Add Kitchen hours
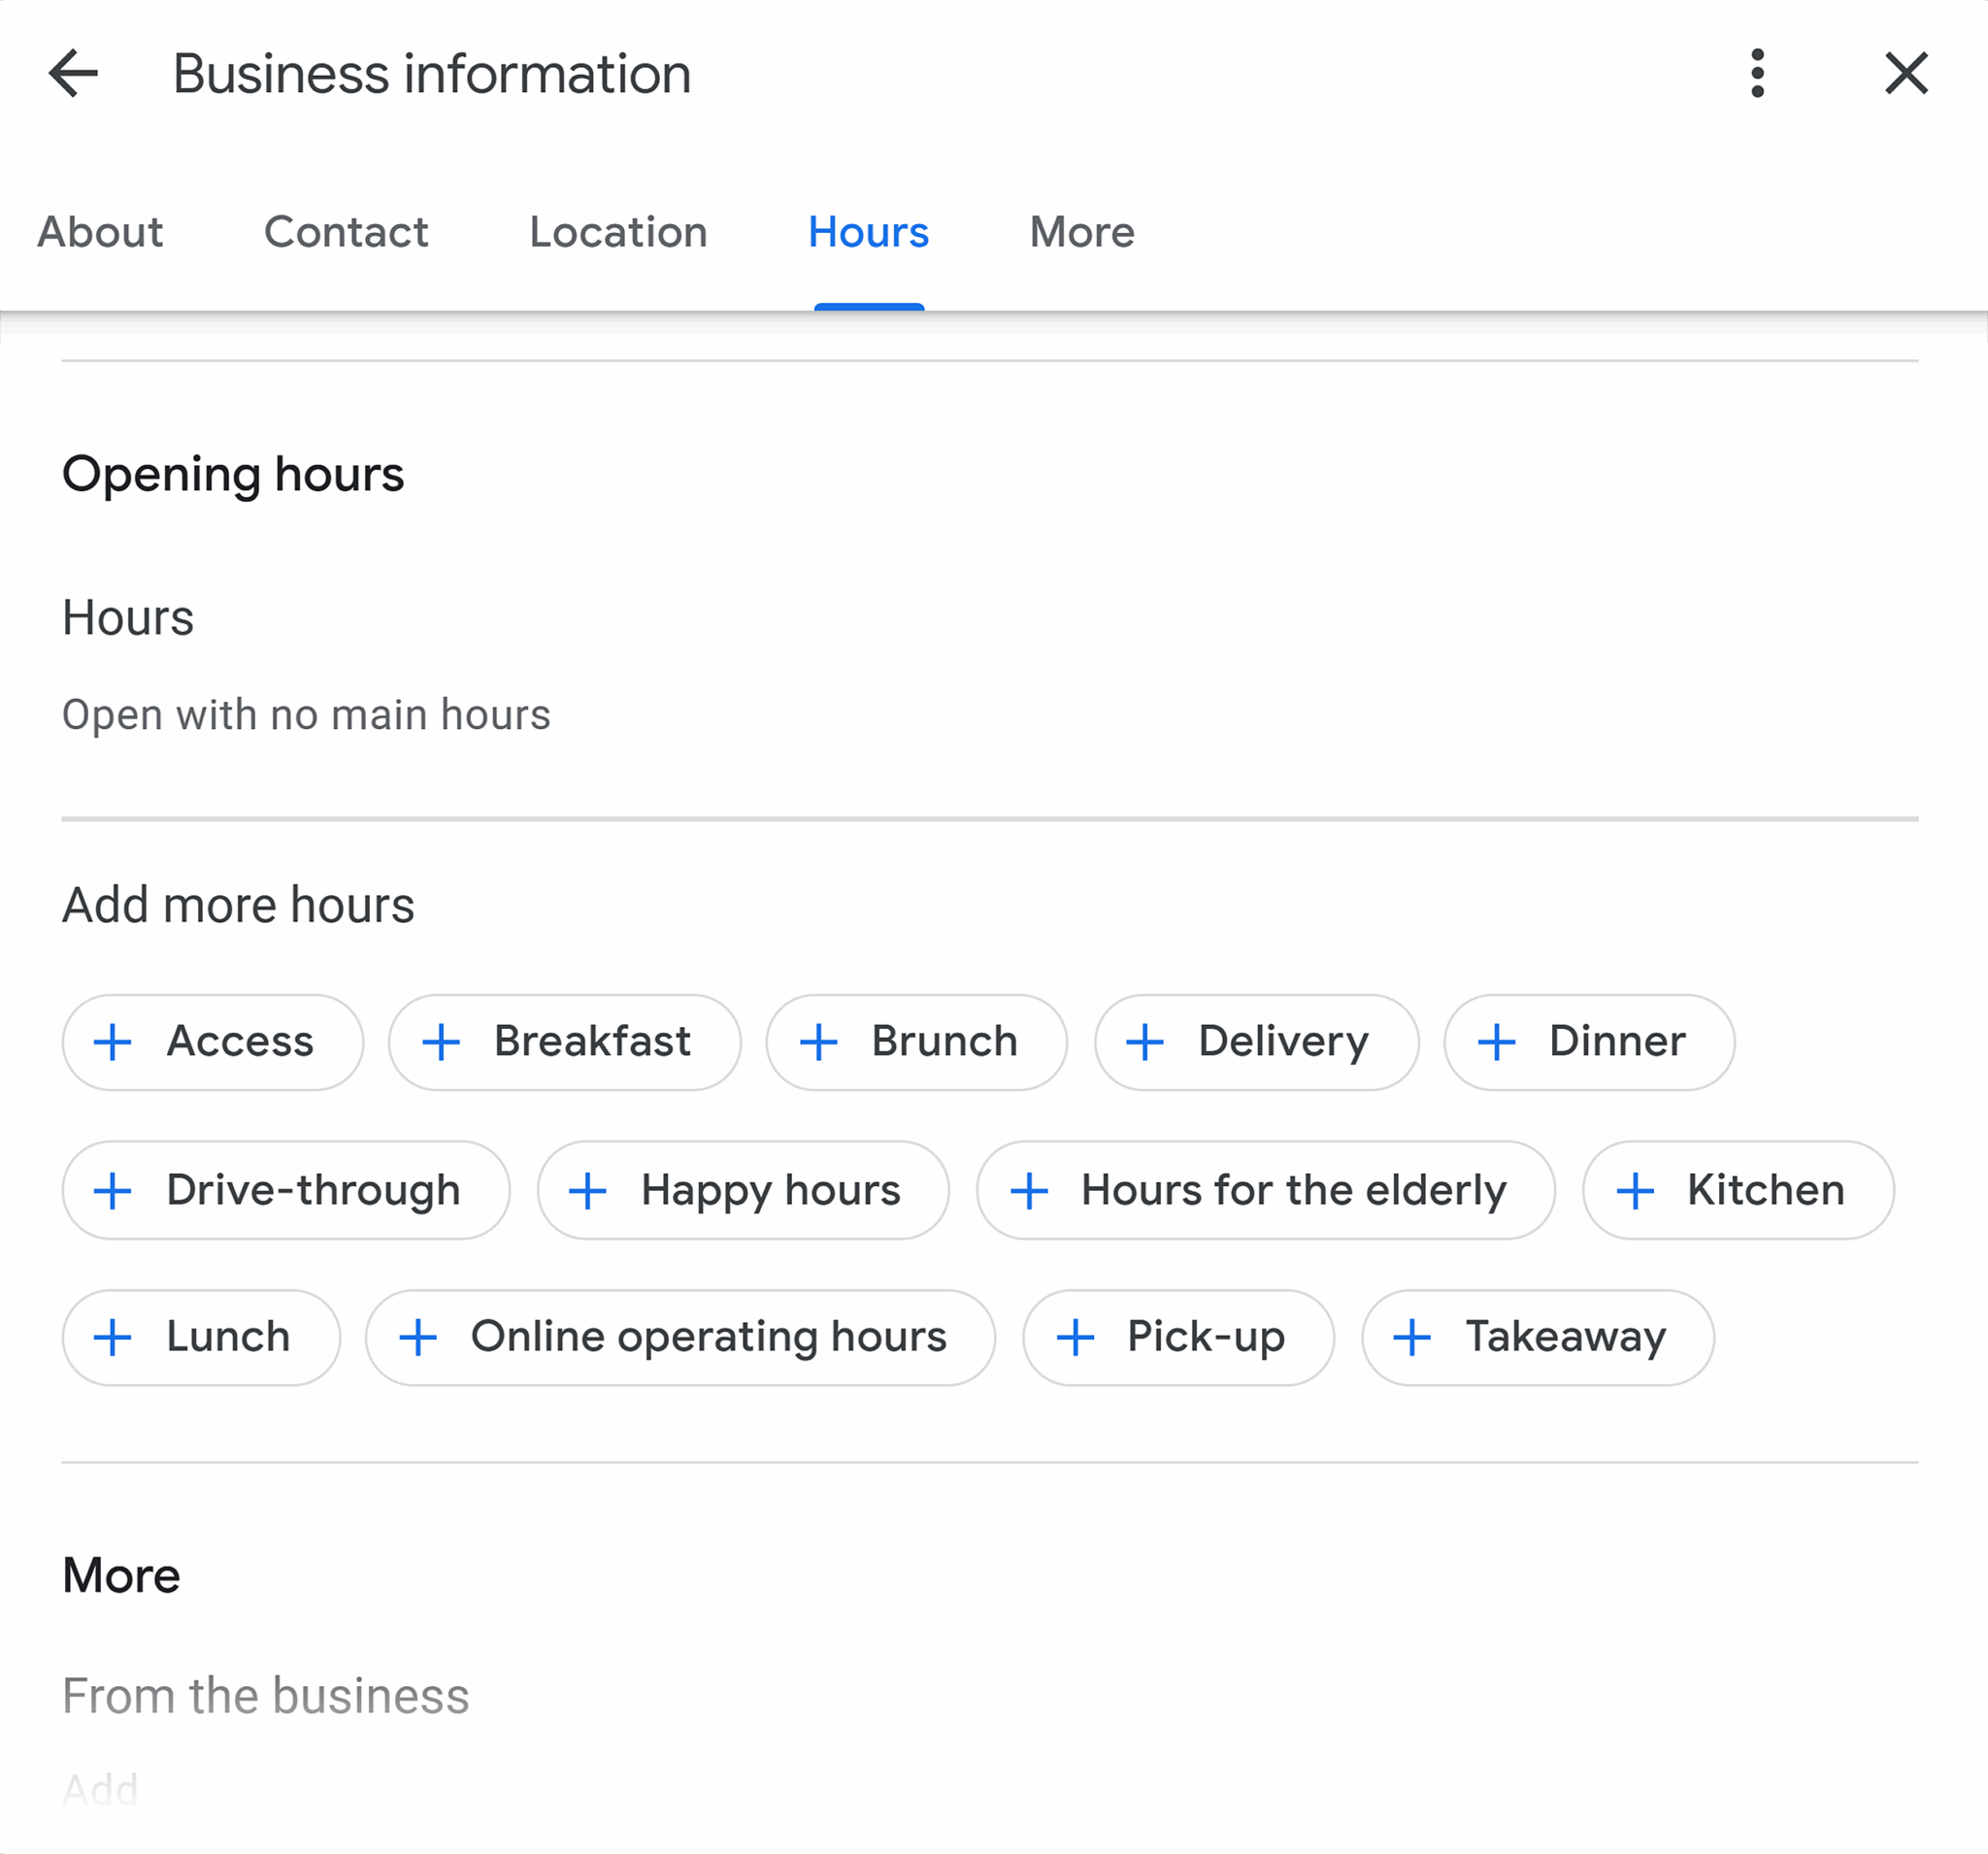Image resolution: width=1988 pixels, height=1854 pixels. pos(1738,1190)
